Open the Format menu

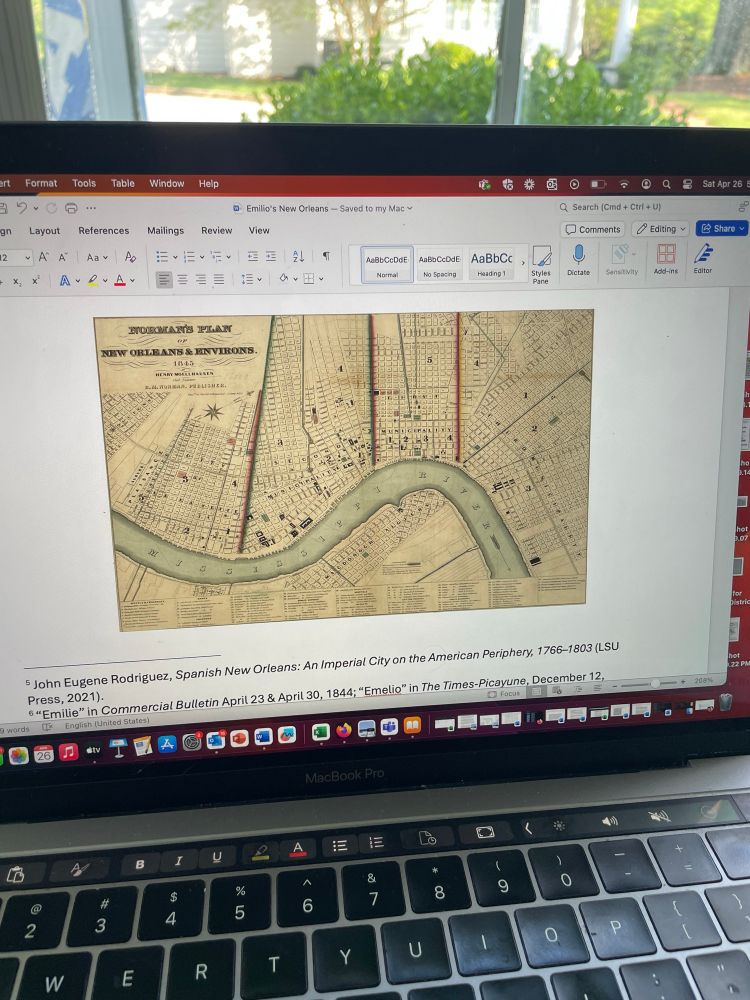(x=41, y=184)
